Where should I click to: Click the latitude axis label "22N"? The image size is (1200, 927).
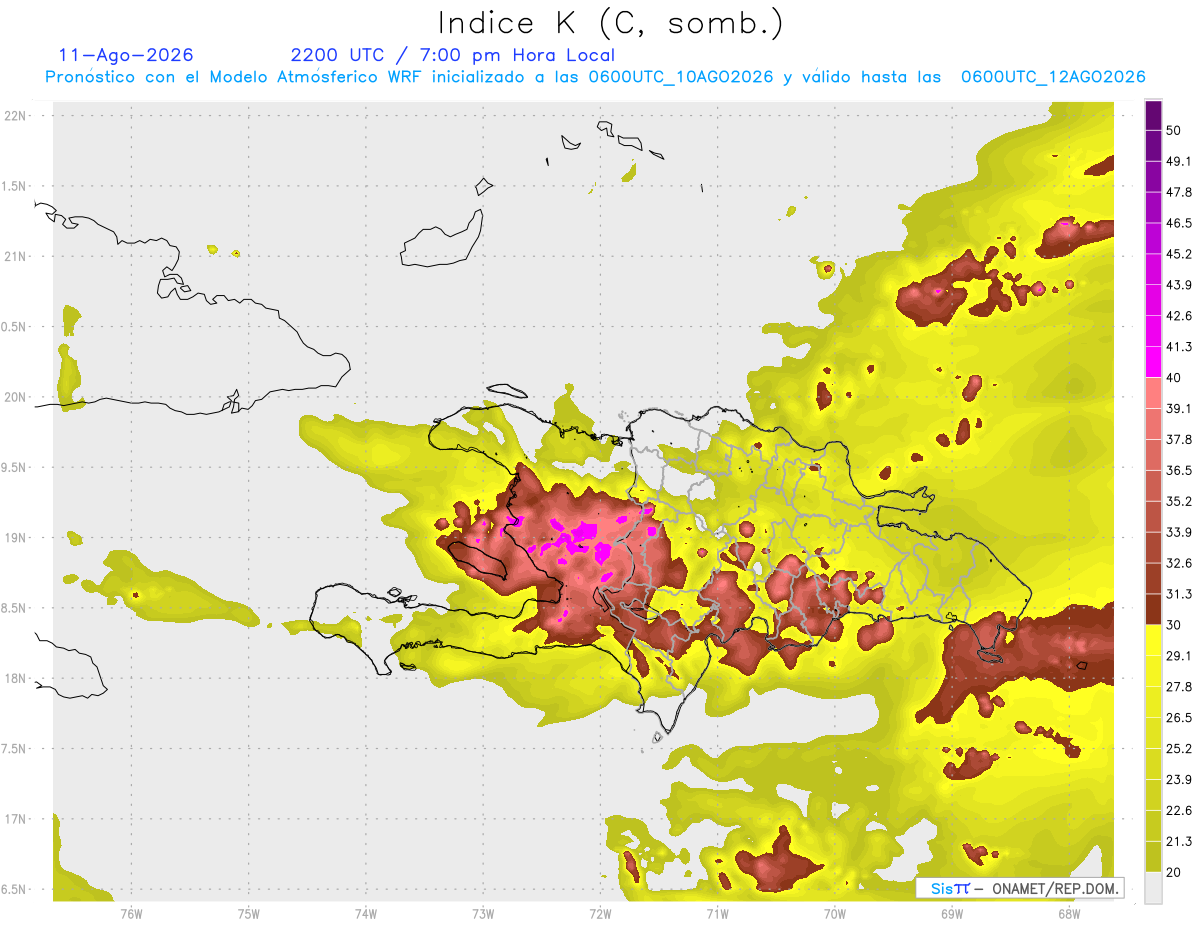click(x=17, y=116)
